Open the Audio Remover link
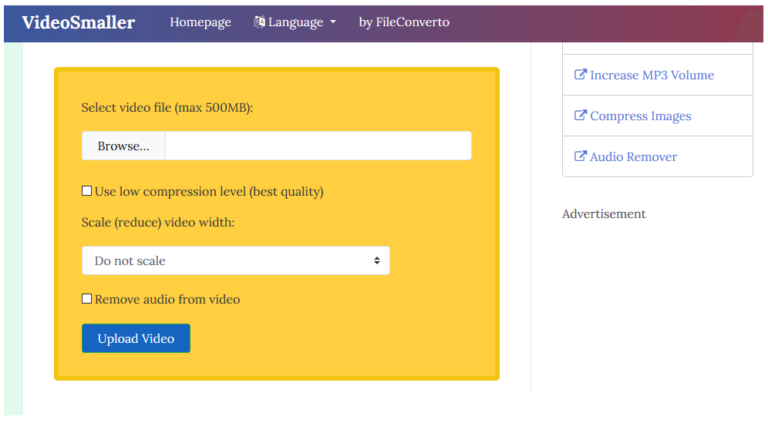 [633, 157]
